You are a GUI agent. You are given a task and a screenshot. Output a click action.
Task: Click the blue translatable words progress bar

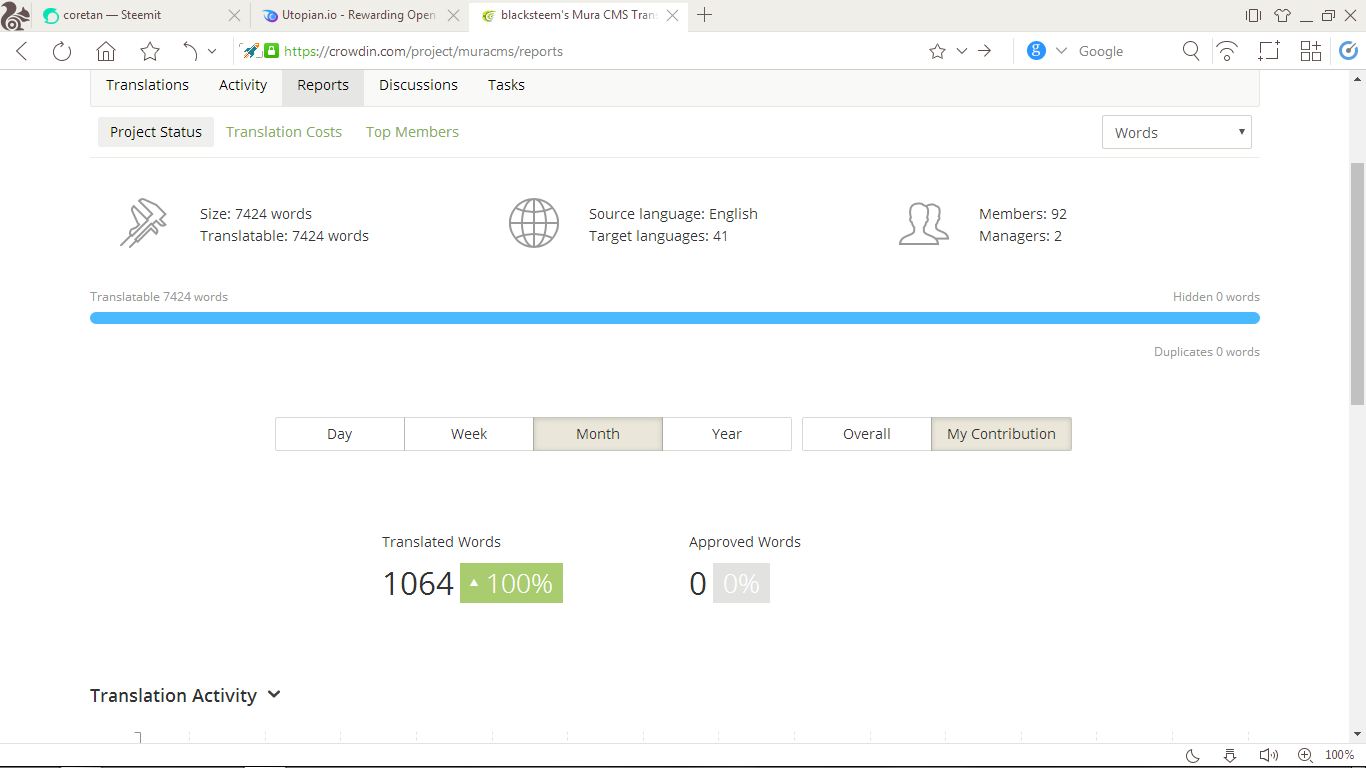click(675, 318)
